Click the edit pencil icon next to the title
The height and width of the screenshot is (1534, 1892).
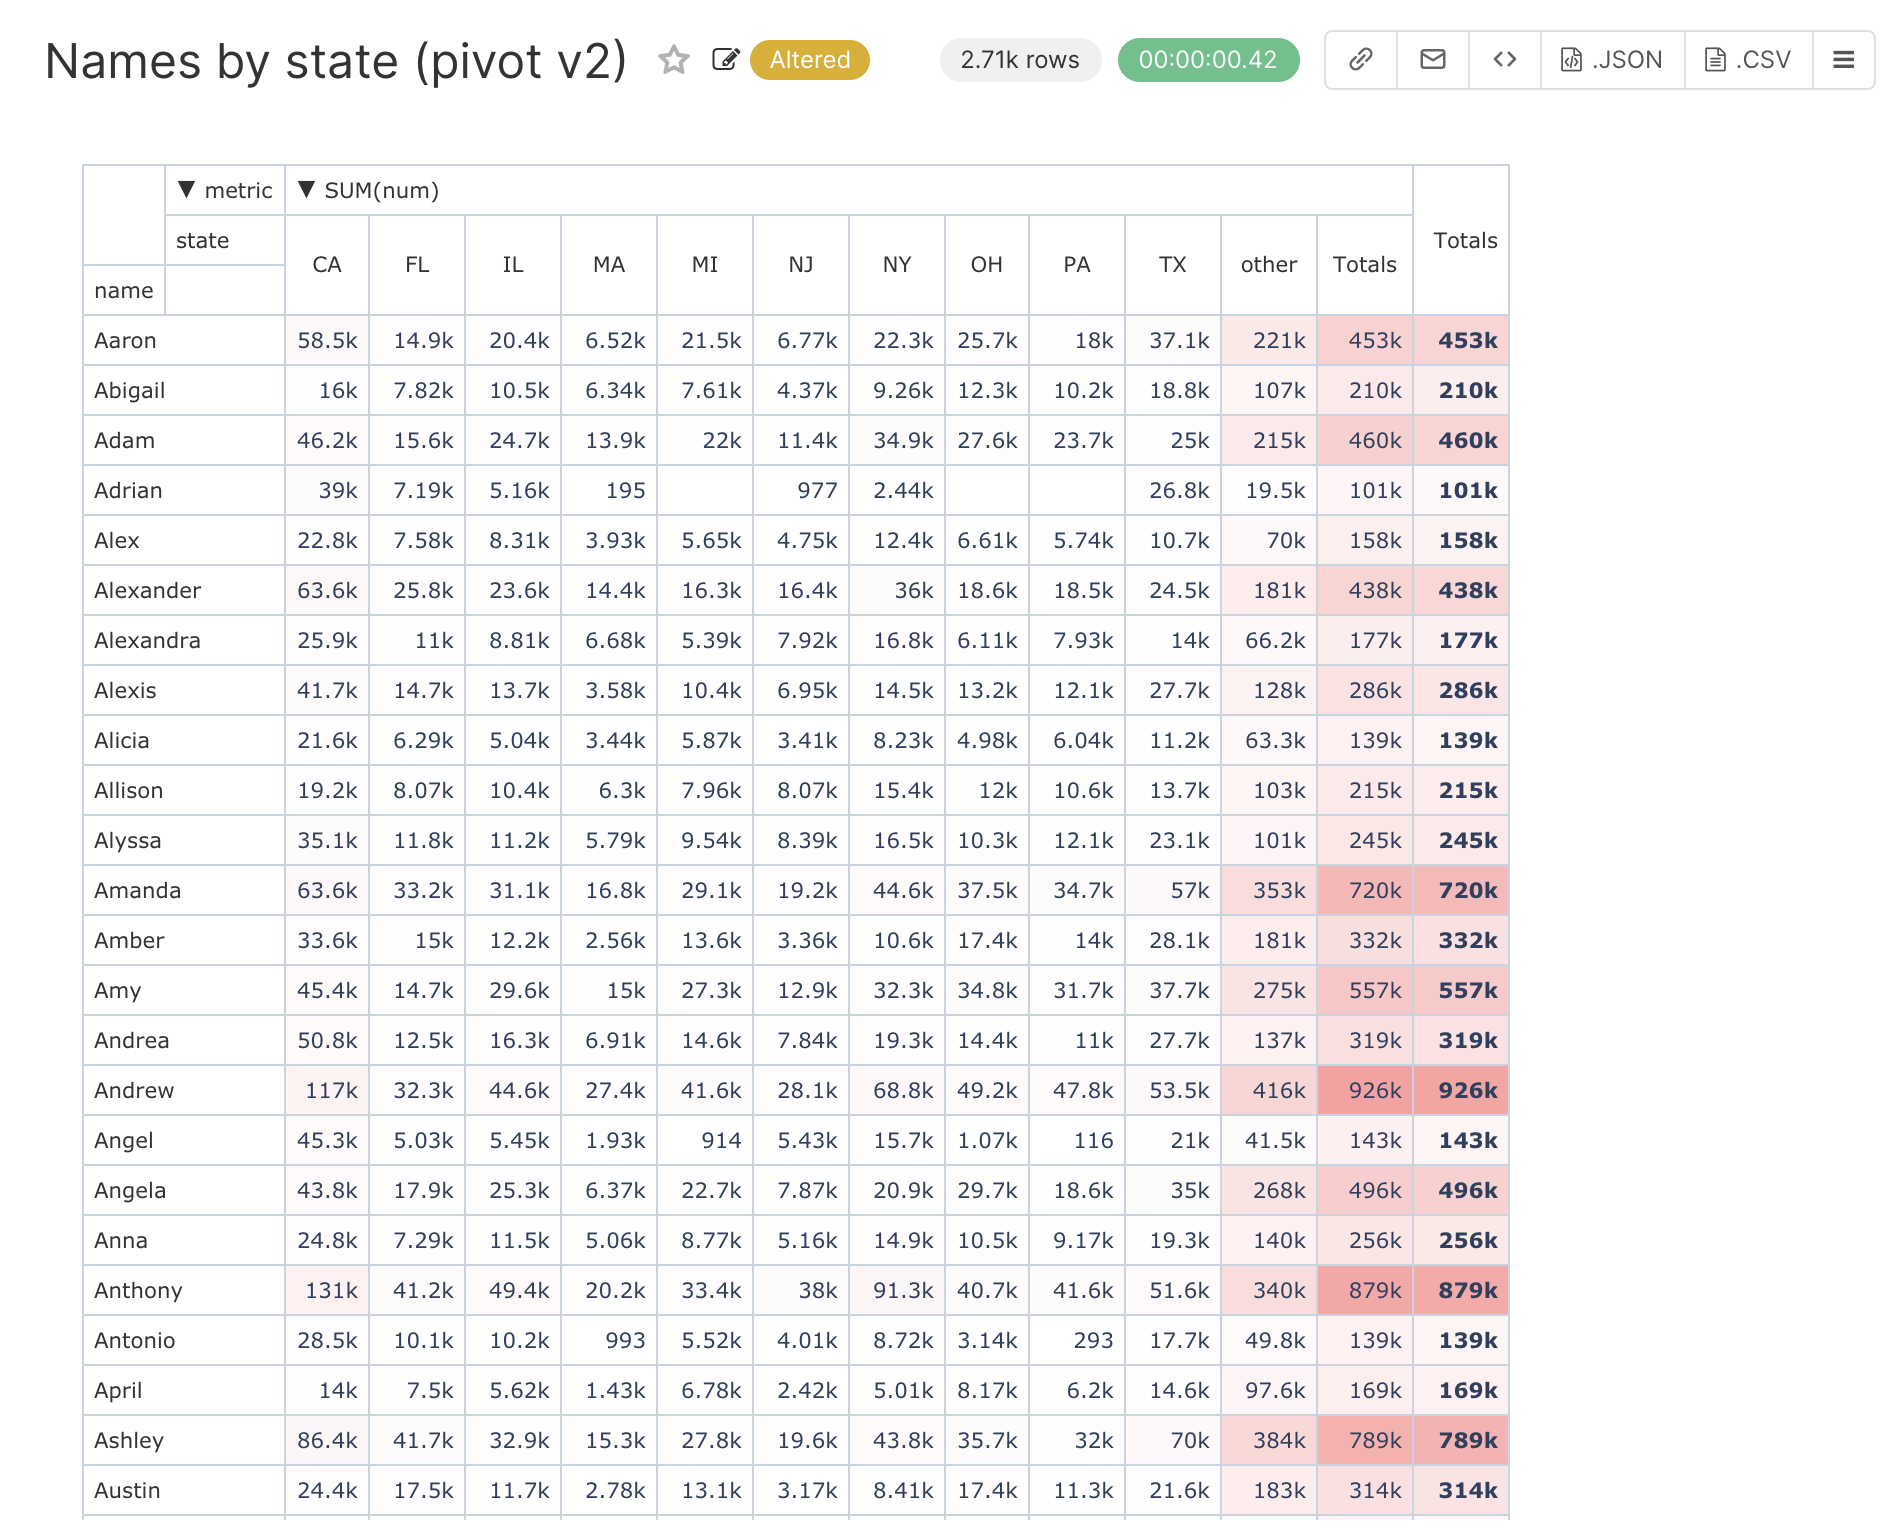pyautogui.click(x=726, y=60)
